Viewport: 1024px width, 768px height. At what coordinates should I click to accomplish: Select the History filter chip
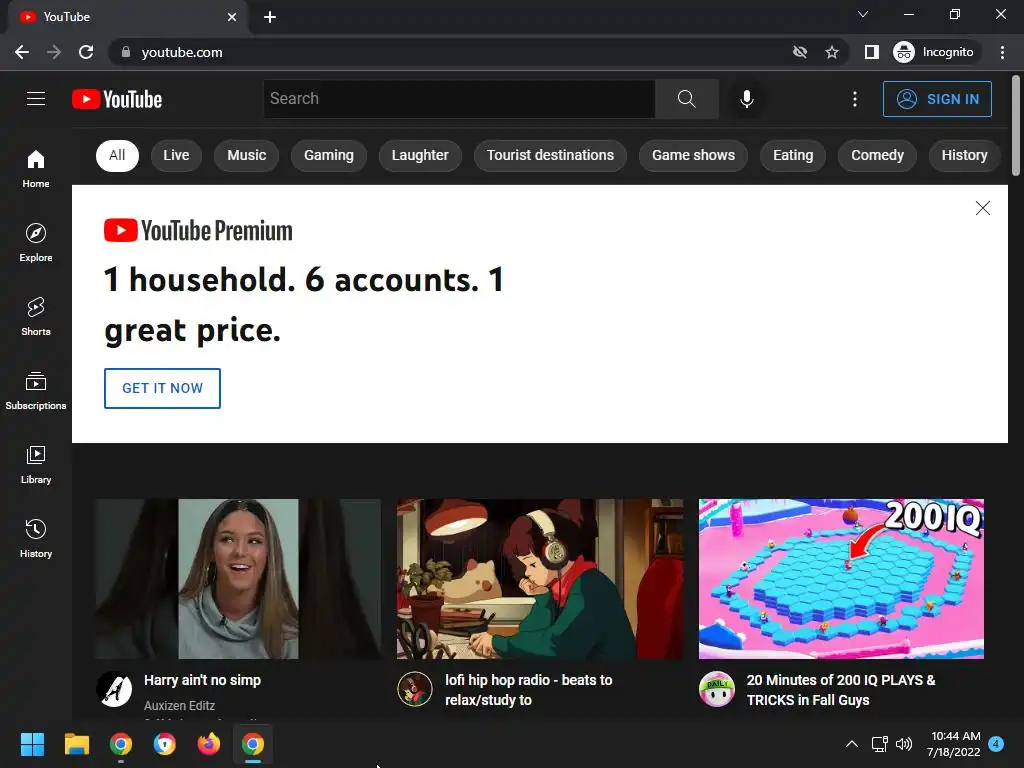964,155
